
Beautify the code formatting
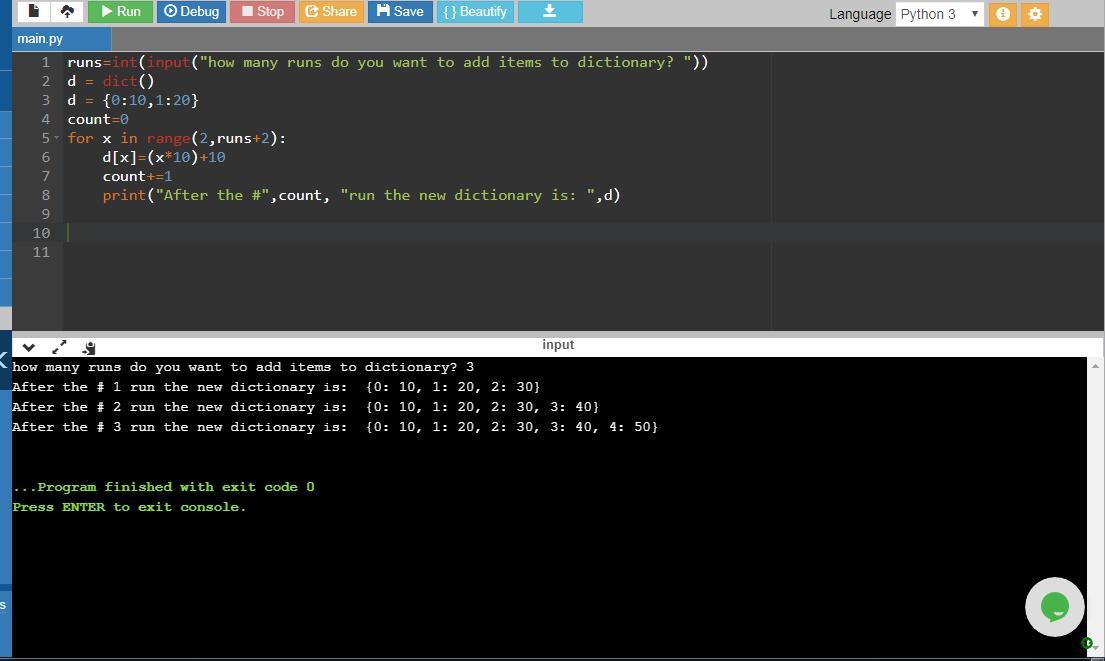[x=475, y=12]
